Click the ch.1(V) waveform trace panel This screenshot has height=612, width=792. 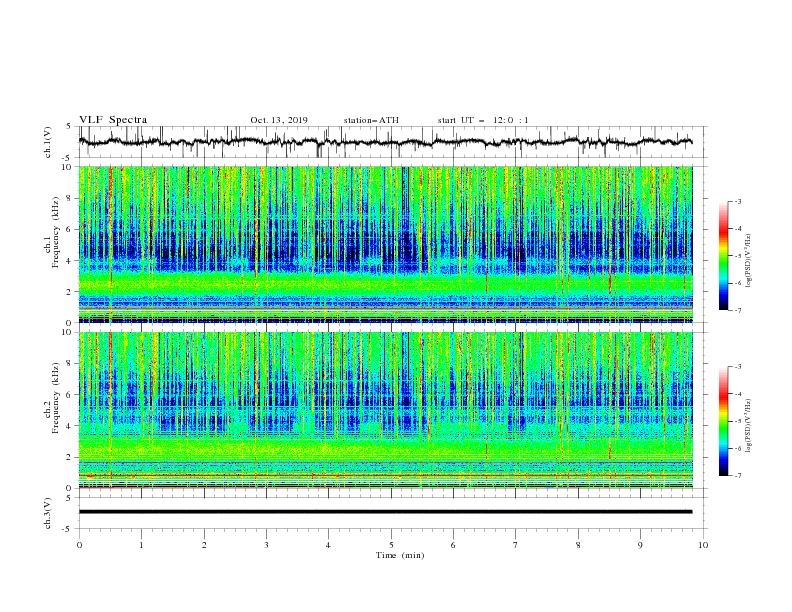click(393, 142)
